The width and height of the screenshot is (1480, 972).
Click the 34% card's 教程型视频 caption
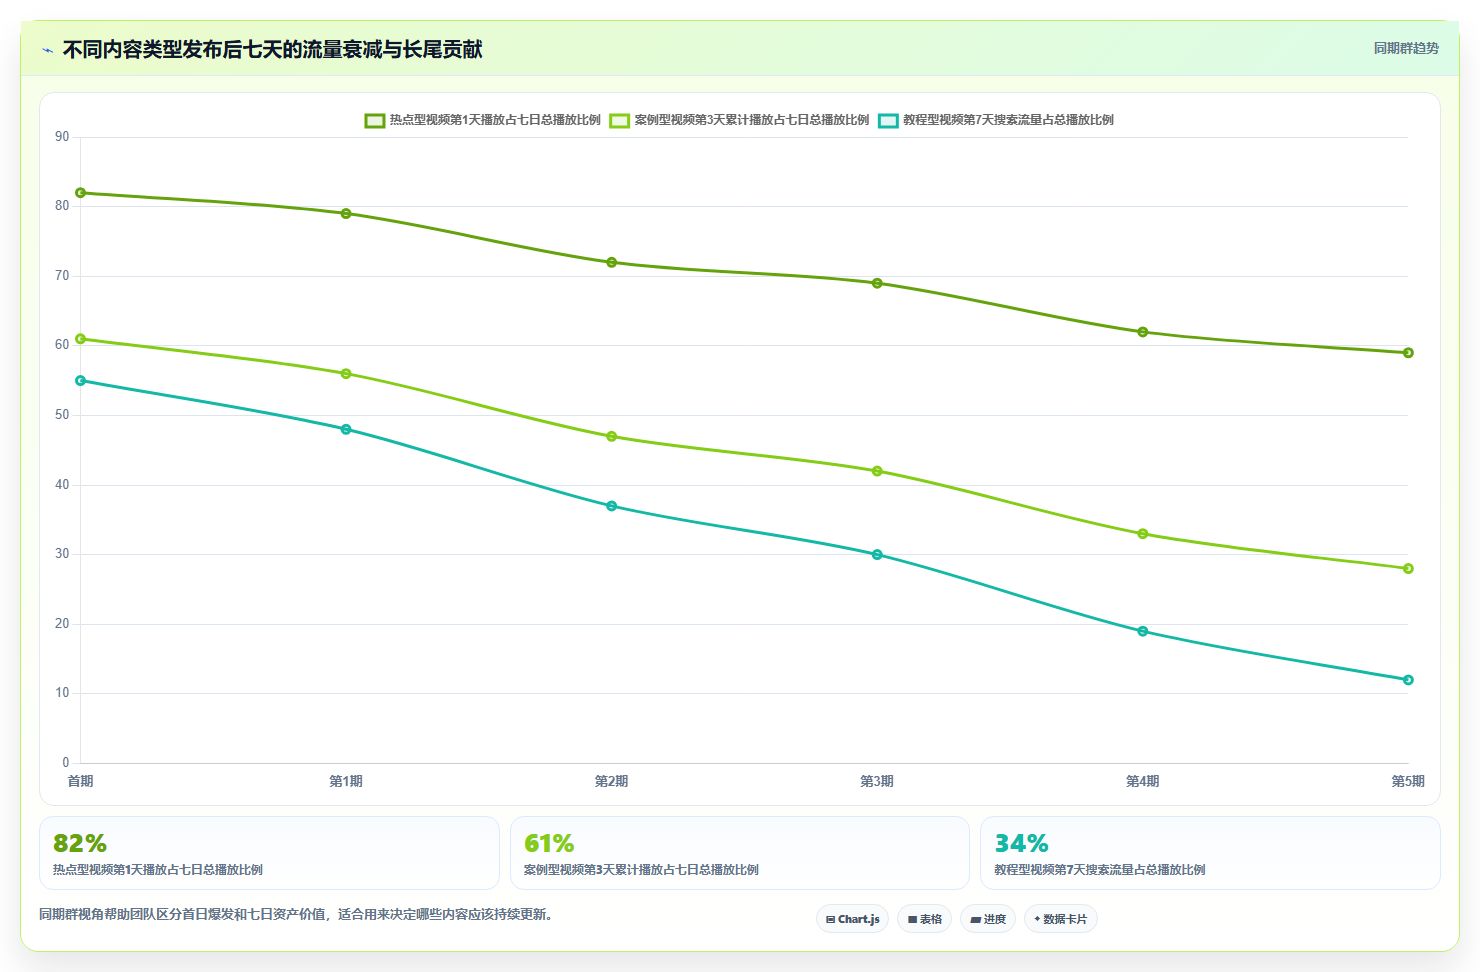[1100, 870]
